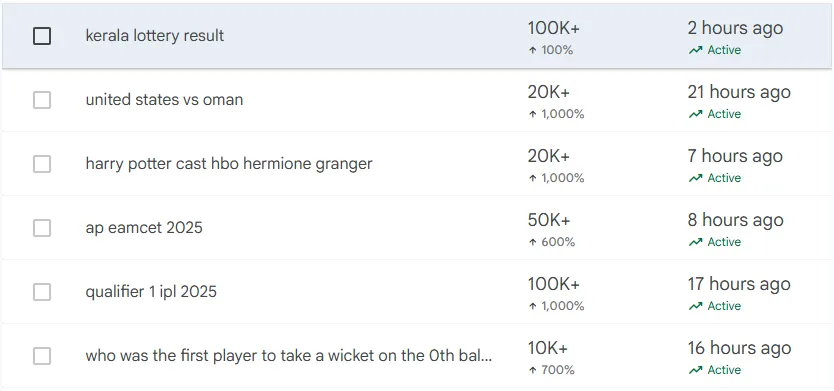Click the trending arrow icon at 21 hours ago
Image resolution: width=834 pixels, height=391 pixels.
pos(695,114)
